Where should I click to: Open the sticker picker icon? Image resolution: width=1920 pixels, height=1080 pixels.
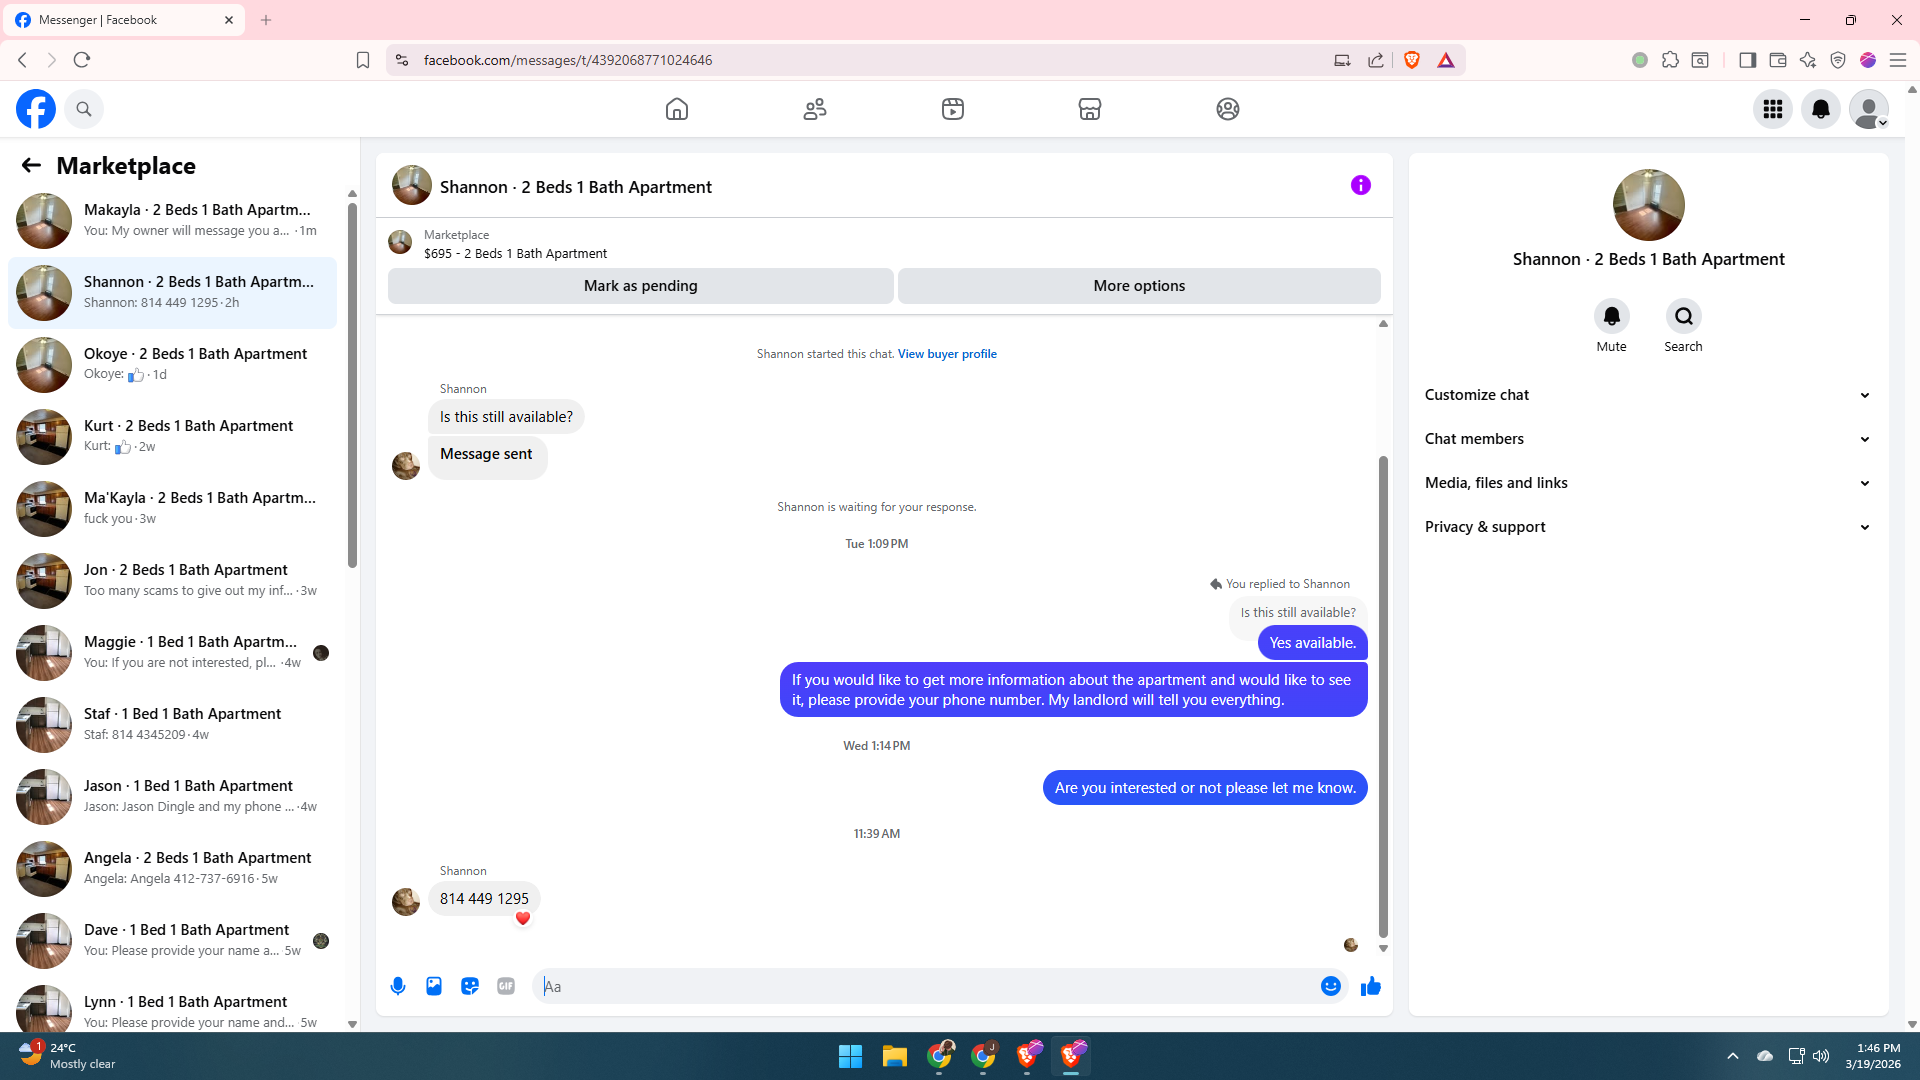tap(470, 986)
